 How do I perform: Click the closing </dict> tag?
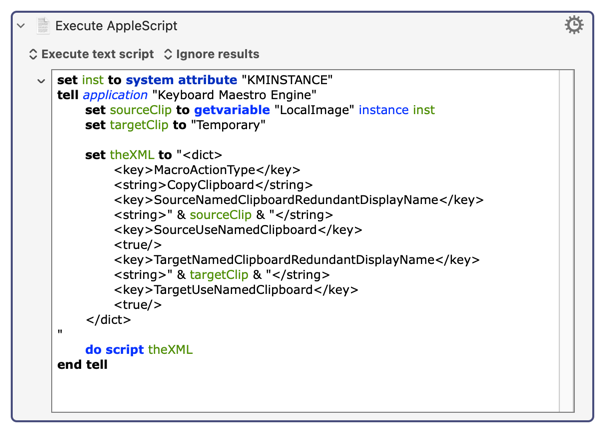coord(108,320)
